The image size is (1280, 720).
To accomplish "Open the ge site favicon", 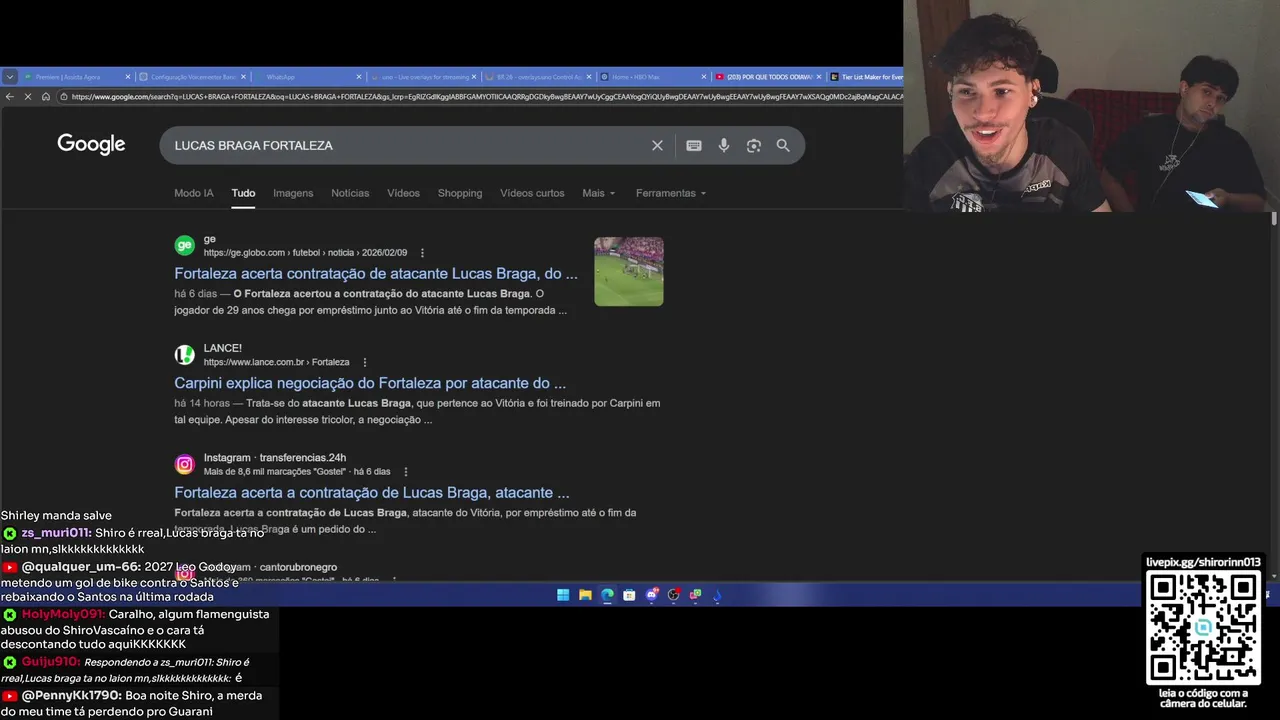I will (185, 245).
